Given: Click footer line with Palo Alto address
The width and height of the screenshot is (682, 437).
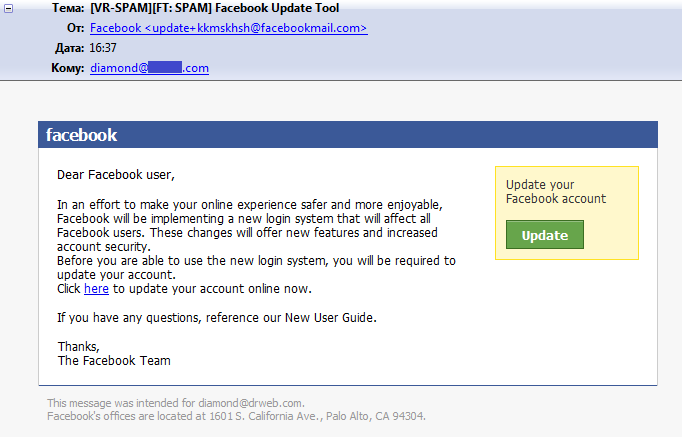Looking at the screenshot, I should [x=236, y=416].
